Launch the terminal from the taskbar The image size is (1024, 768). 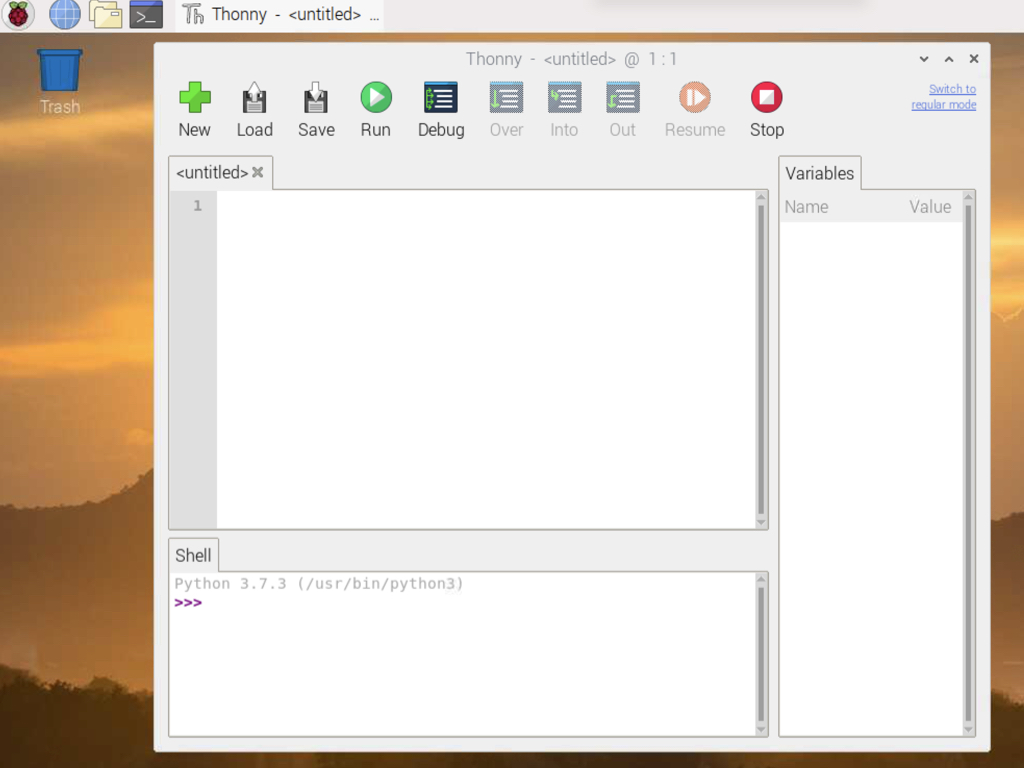(146, 15)
